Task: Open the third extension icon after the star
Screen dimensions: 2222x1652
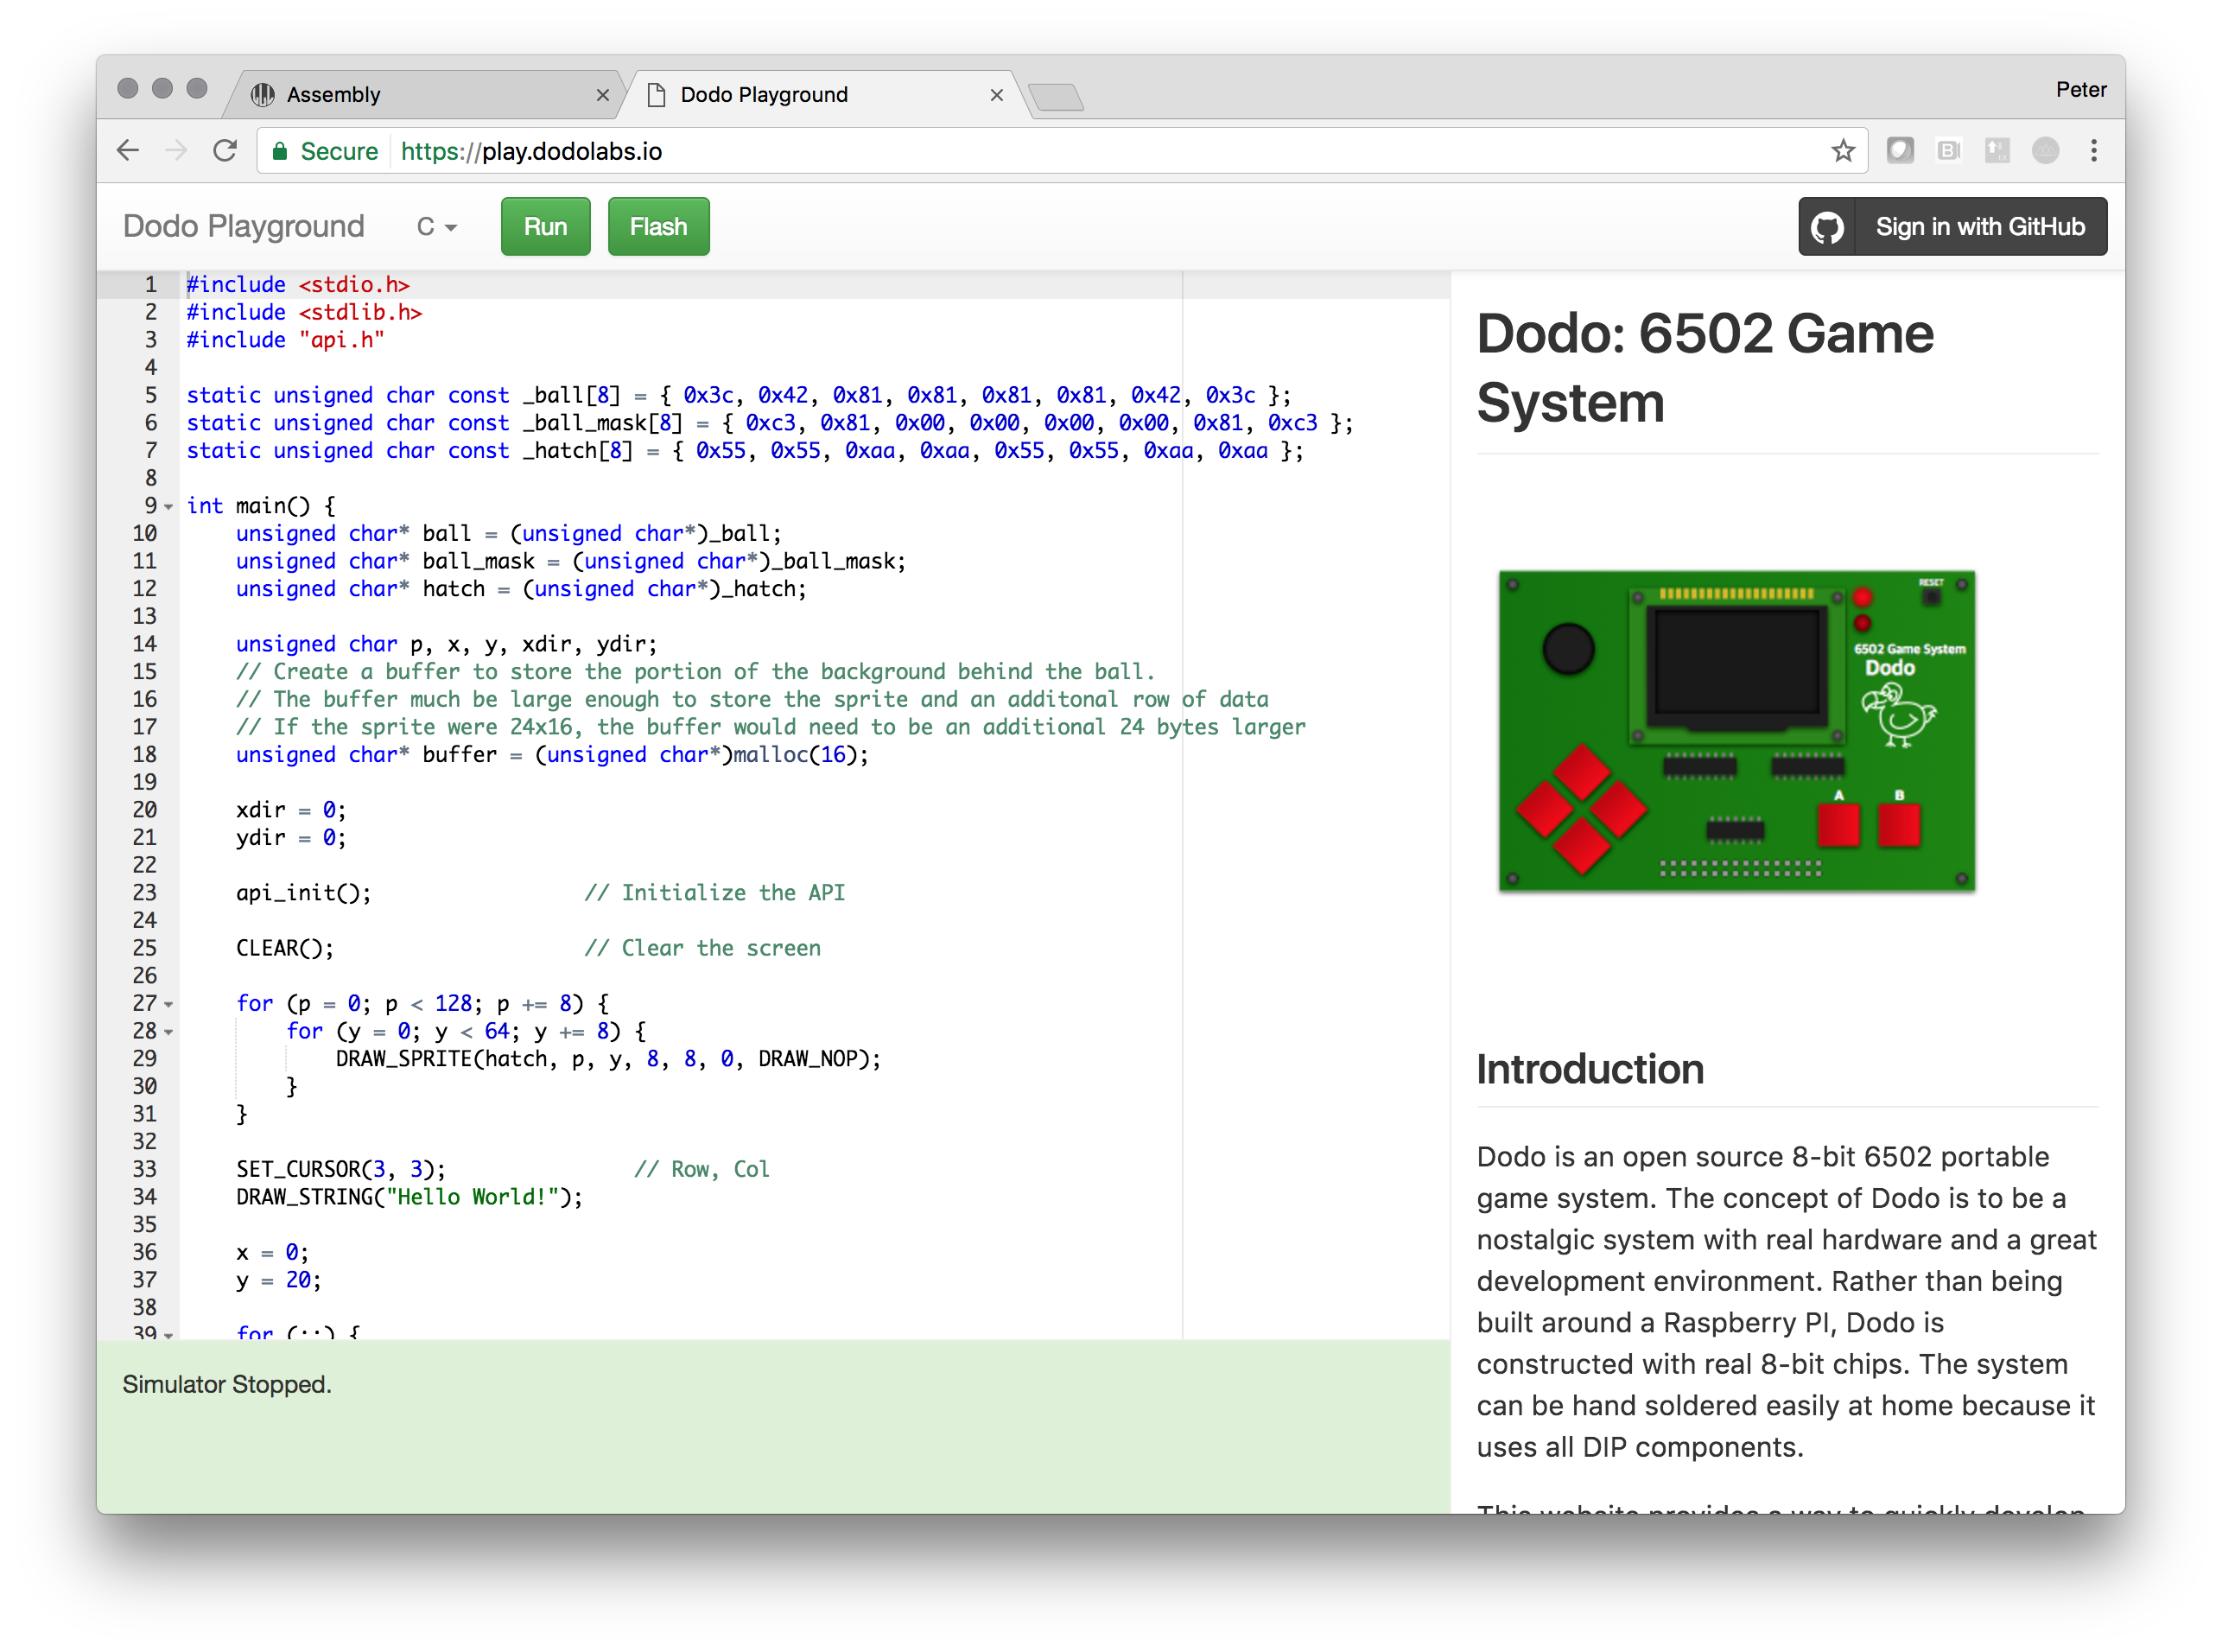Action: (x=1997, y=151)
